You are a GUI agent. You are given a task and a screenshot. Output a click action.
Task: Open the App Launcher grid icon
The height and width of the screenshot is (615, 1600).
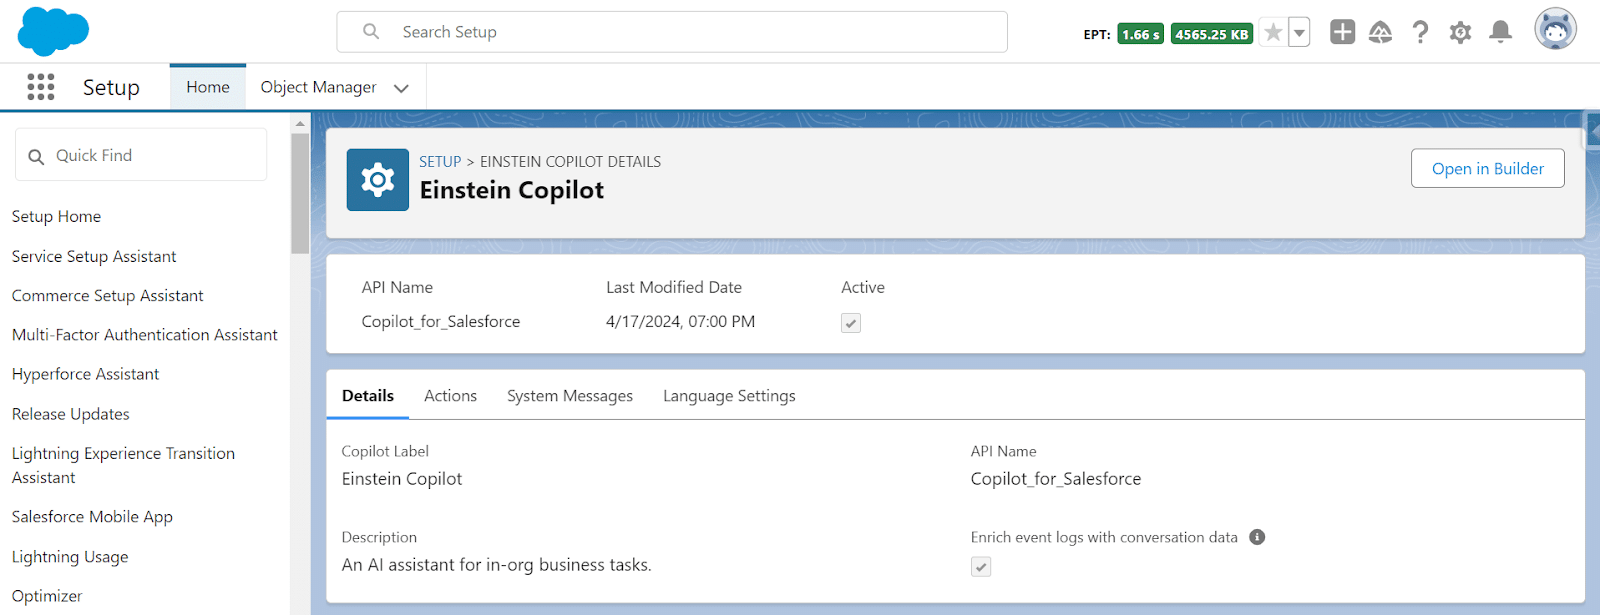pyautogui.click(x=41, y=87)
